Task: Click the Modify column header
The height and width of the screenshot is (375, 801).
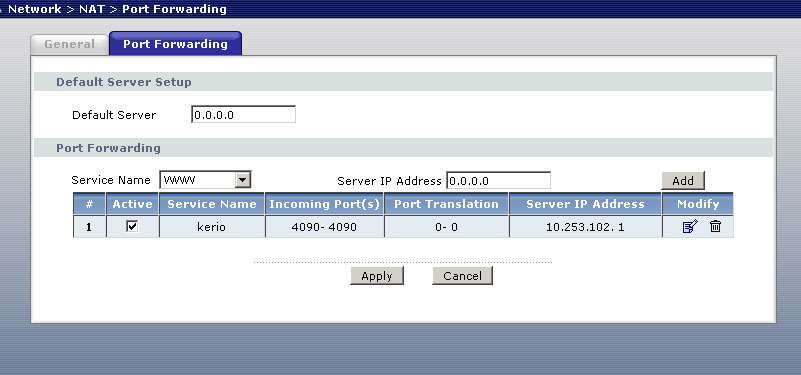Action: pyautogui.click(x=698, y=204)
